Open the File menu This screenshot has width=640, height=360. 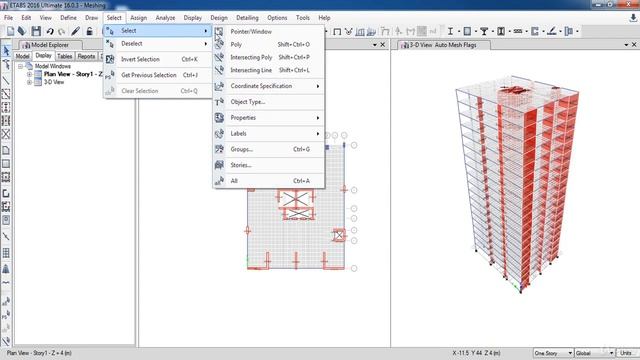click(9, 18)
